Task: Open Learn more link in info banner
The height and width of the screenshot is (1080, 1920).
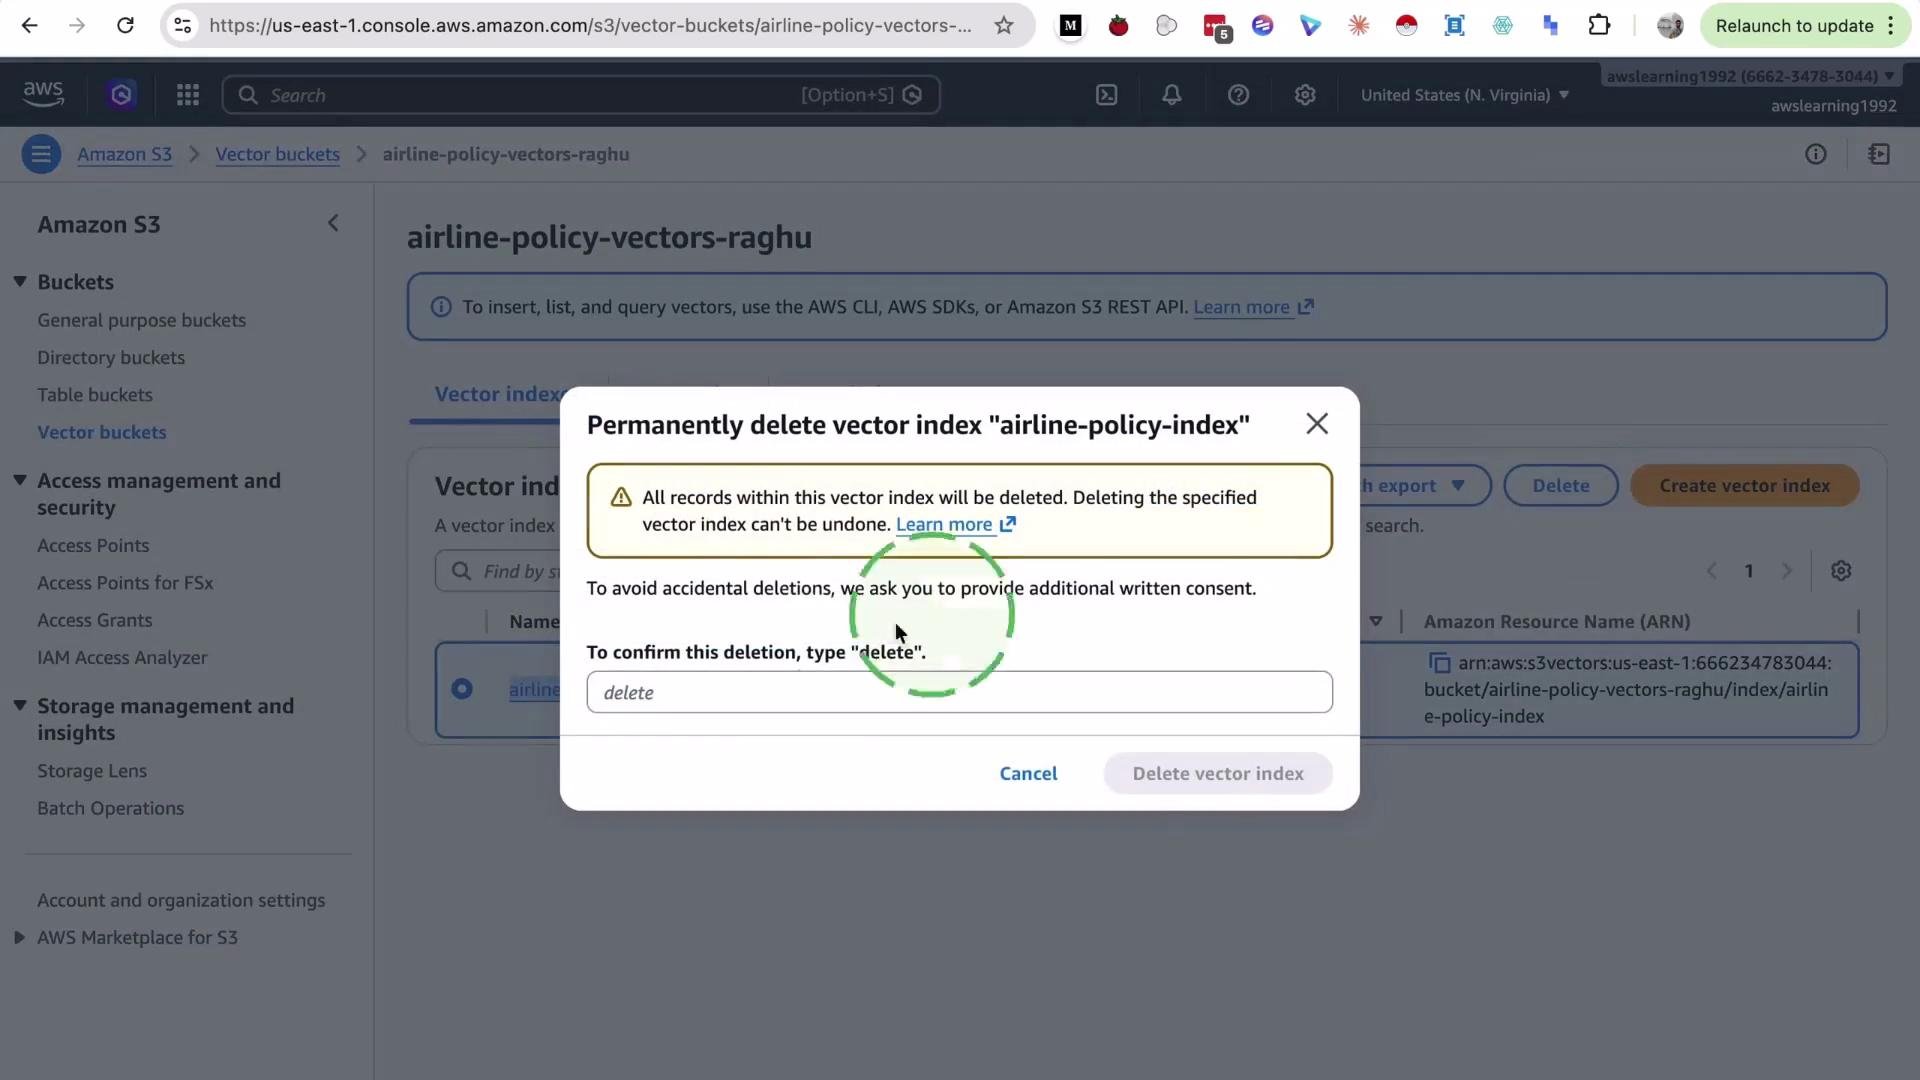Action: point(1253,307)
